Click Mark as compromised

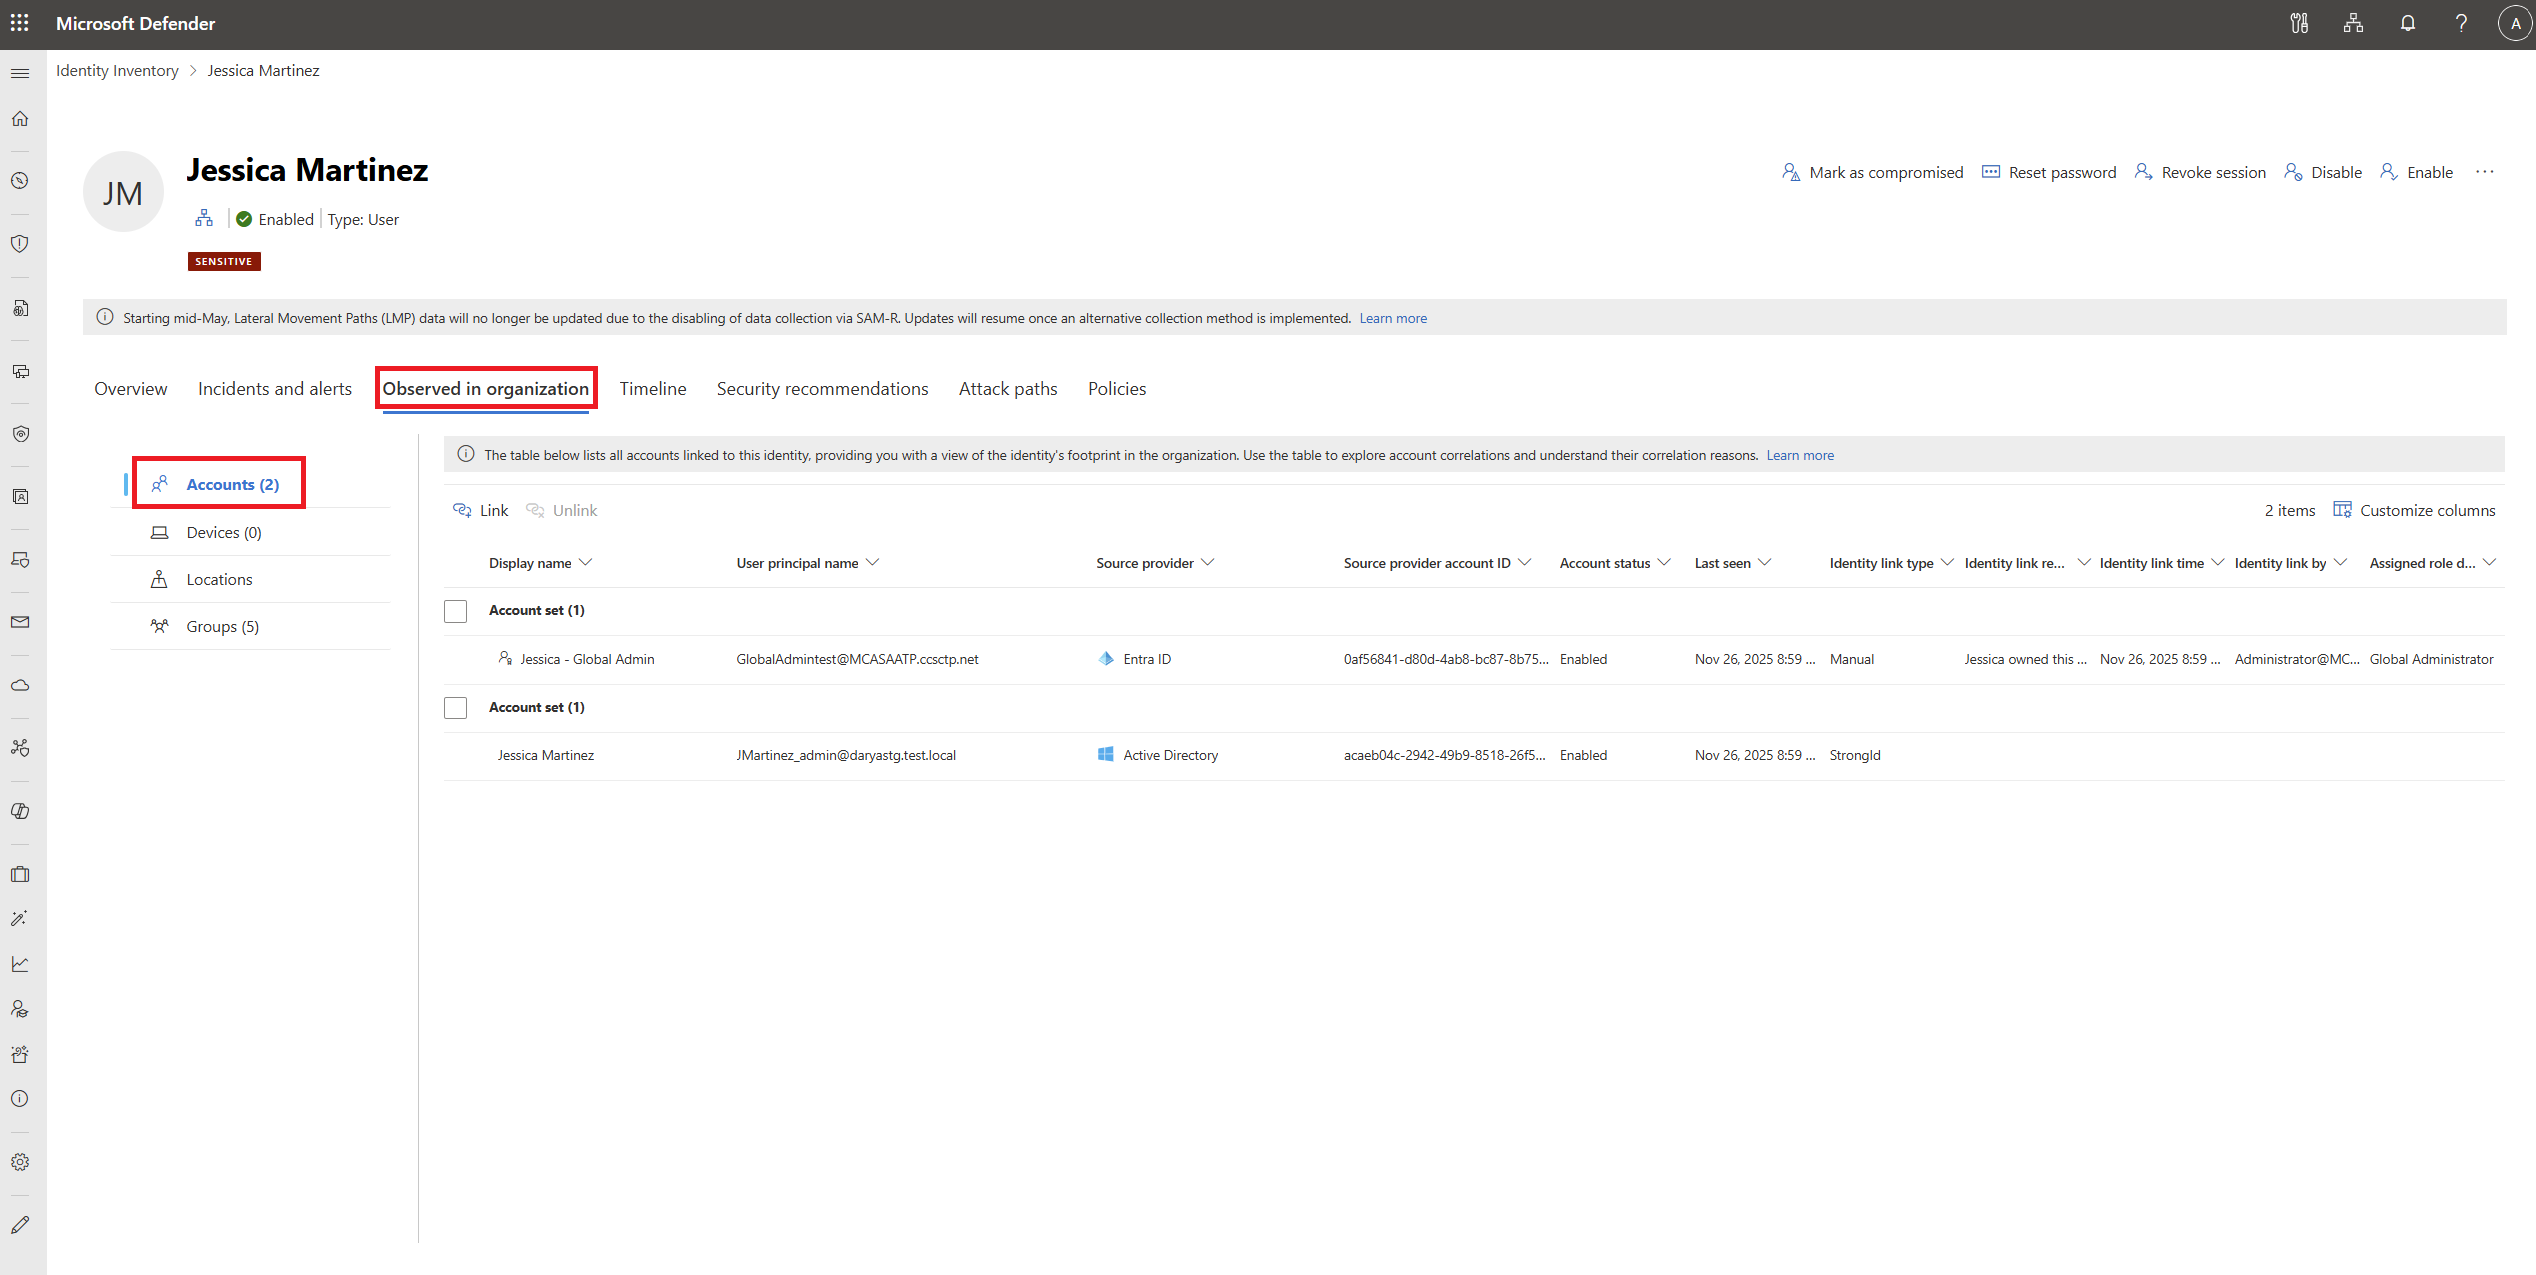click(1873, 172)
